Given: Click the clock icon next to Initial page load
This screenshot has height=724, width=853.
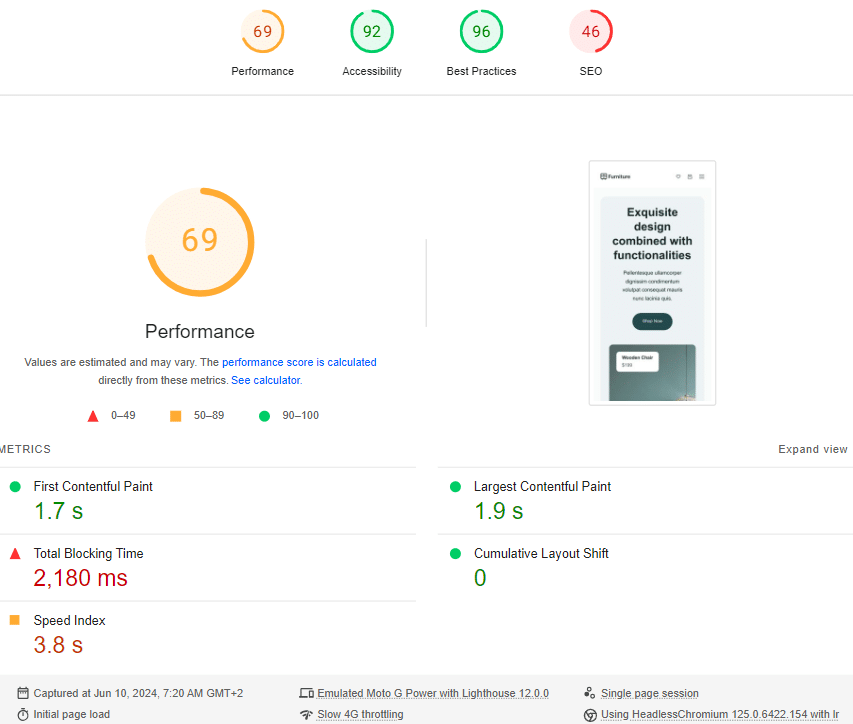Looking at the screenshot, I should point(22,714).
